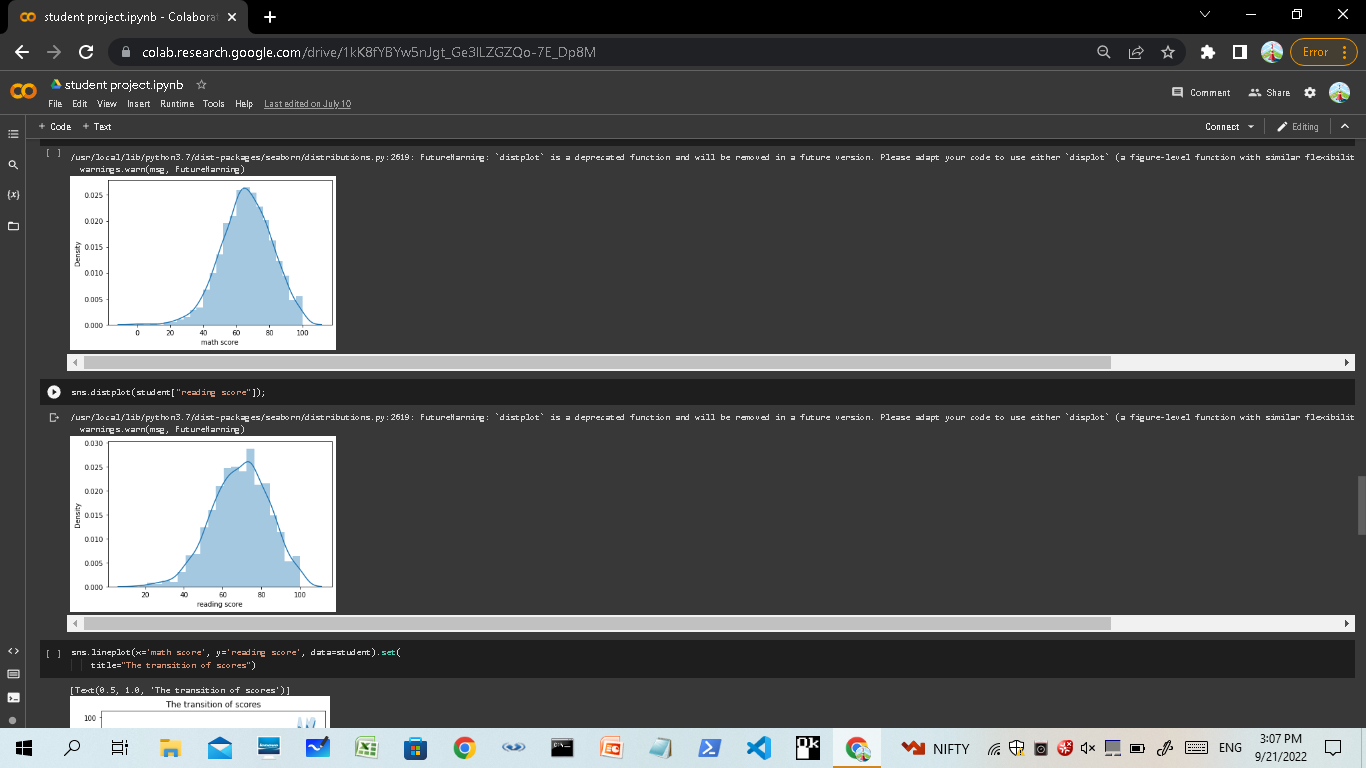Open the Insert menu
The height and width of the screenshot is (768, 1366).
pos(138,104)
